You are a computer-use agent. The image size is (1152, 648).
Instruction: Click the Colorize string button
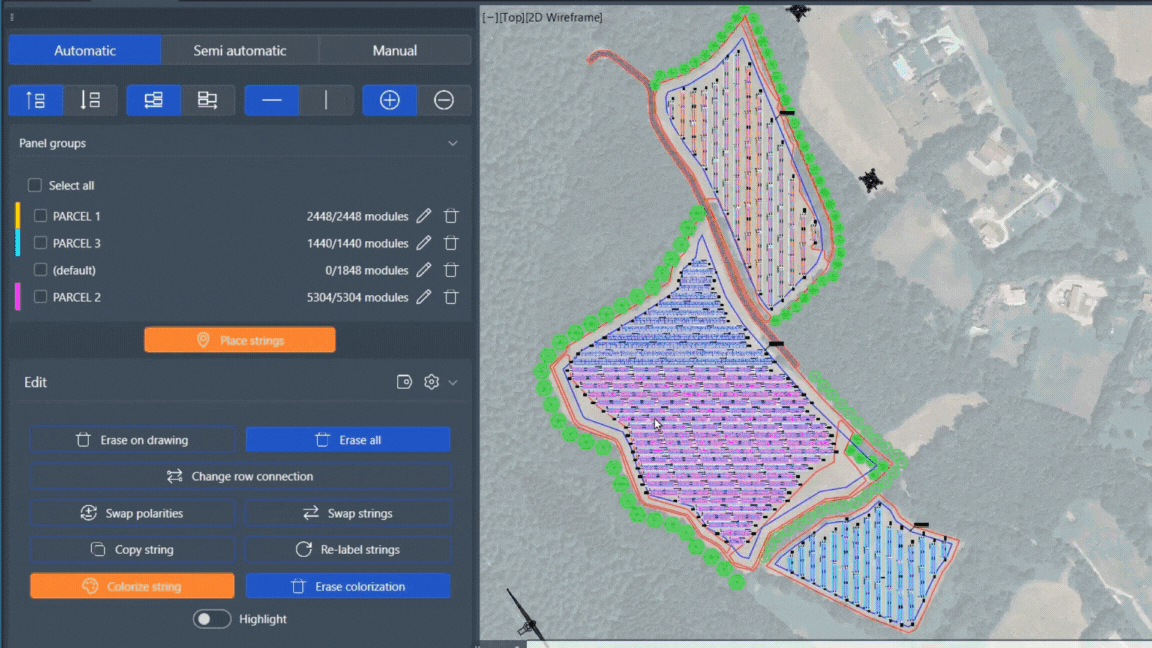(132, 586)
